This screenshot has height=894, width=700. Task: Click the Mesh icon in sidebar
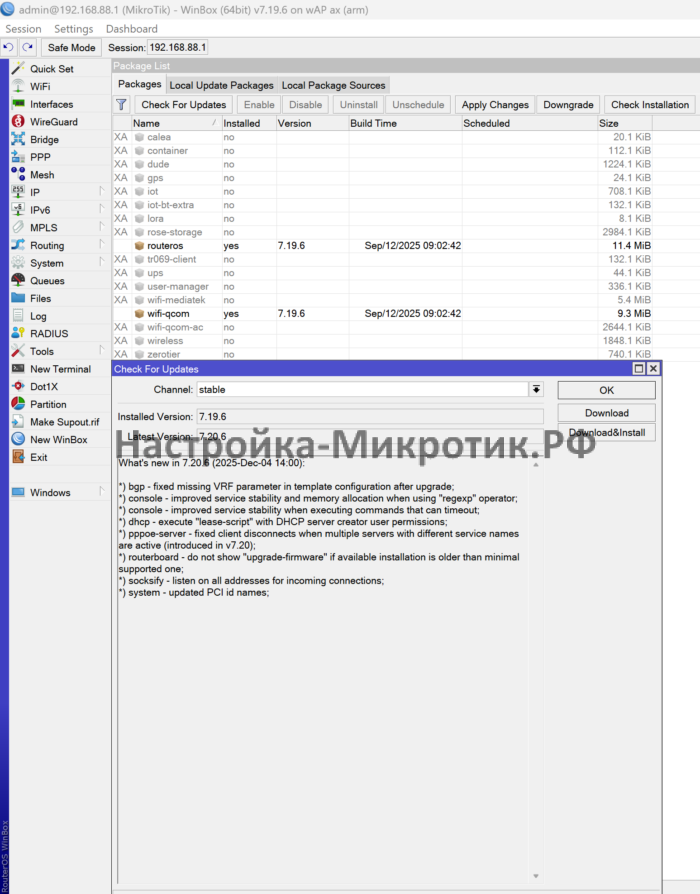click(x=18, y=174)
